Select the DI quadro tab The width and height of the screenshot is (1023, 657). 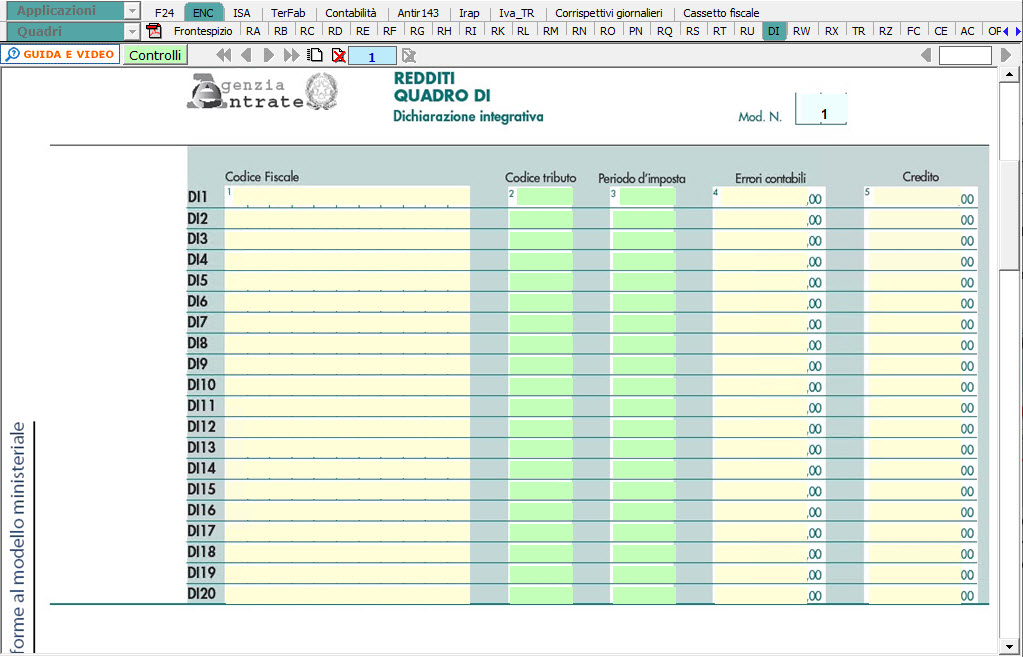(x=774, y=31)
